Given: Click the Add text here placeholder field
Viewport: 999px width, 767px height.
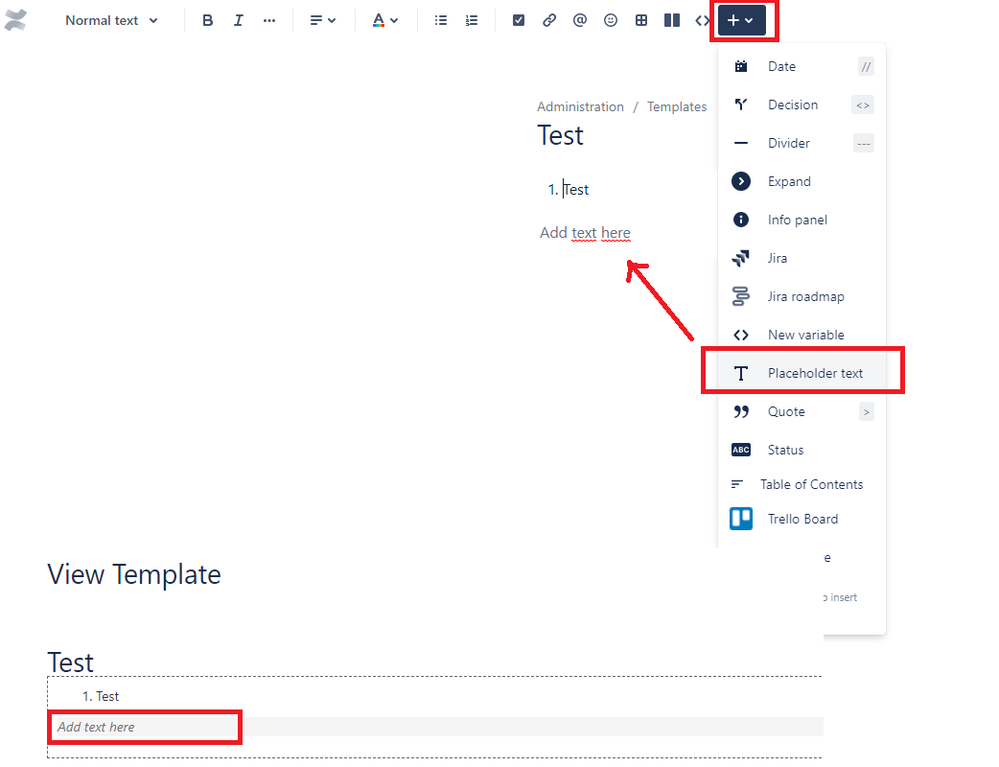Looking at the screenshot, I should pos(144,727).
